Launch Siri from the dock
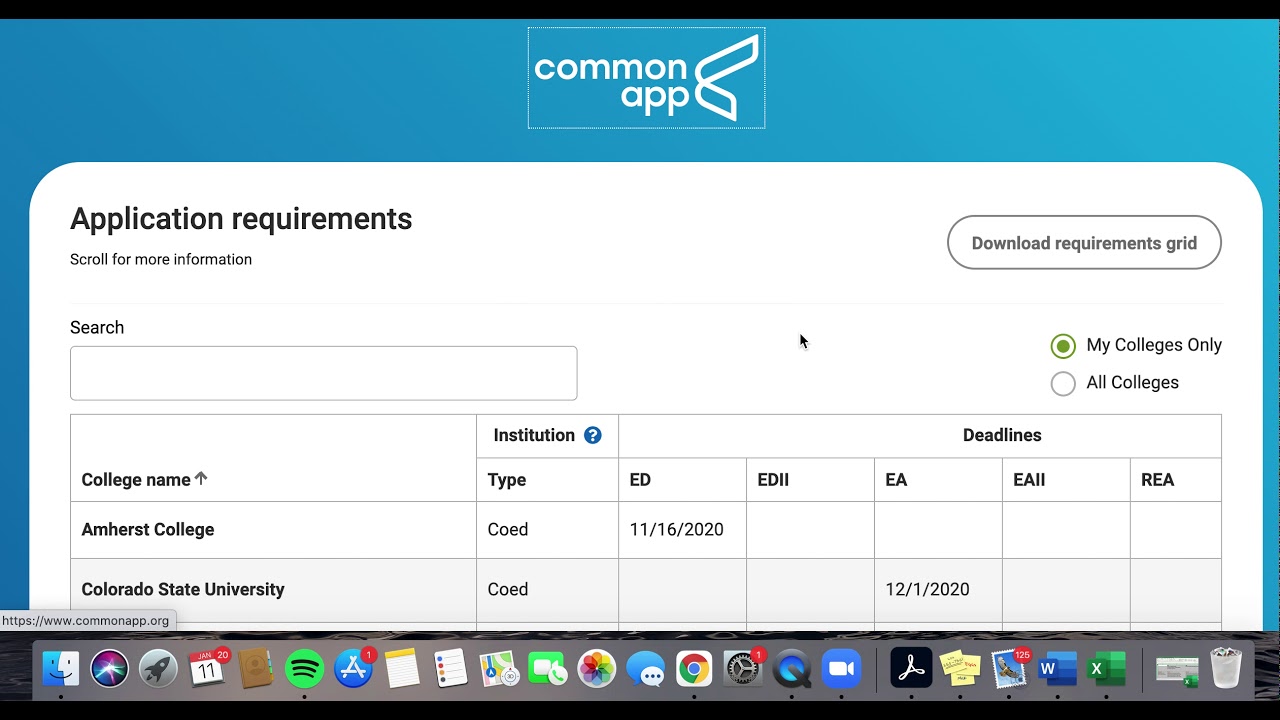Screen dimensions: 1280x720 (x=110, y=668)
